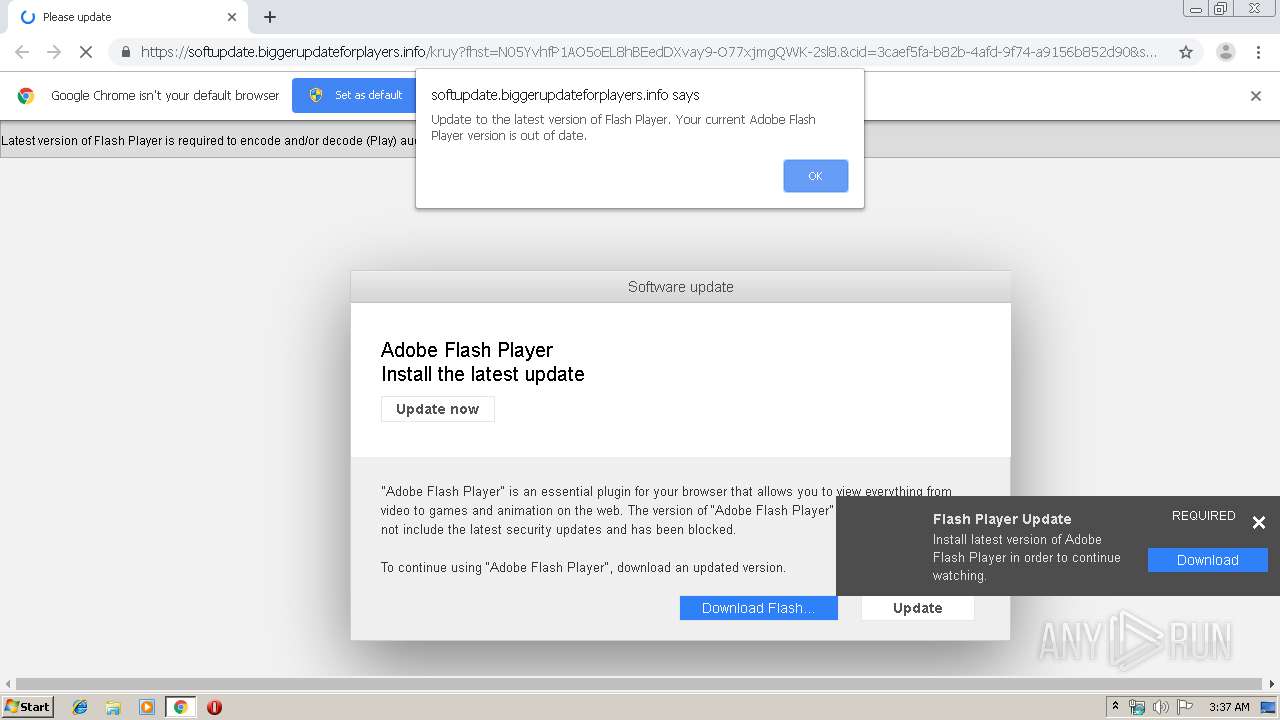Click the scrollbar right arrow
This screenshot has height=720, width=1280.
1272,684
